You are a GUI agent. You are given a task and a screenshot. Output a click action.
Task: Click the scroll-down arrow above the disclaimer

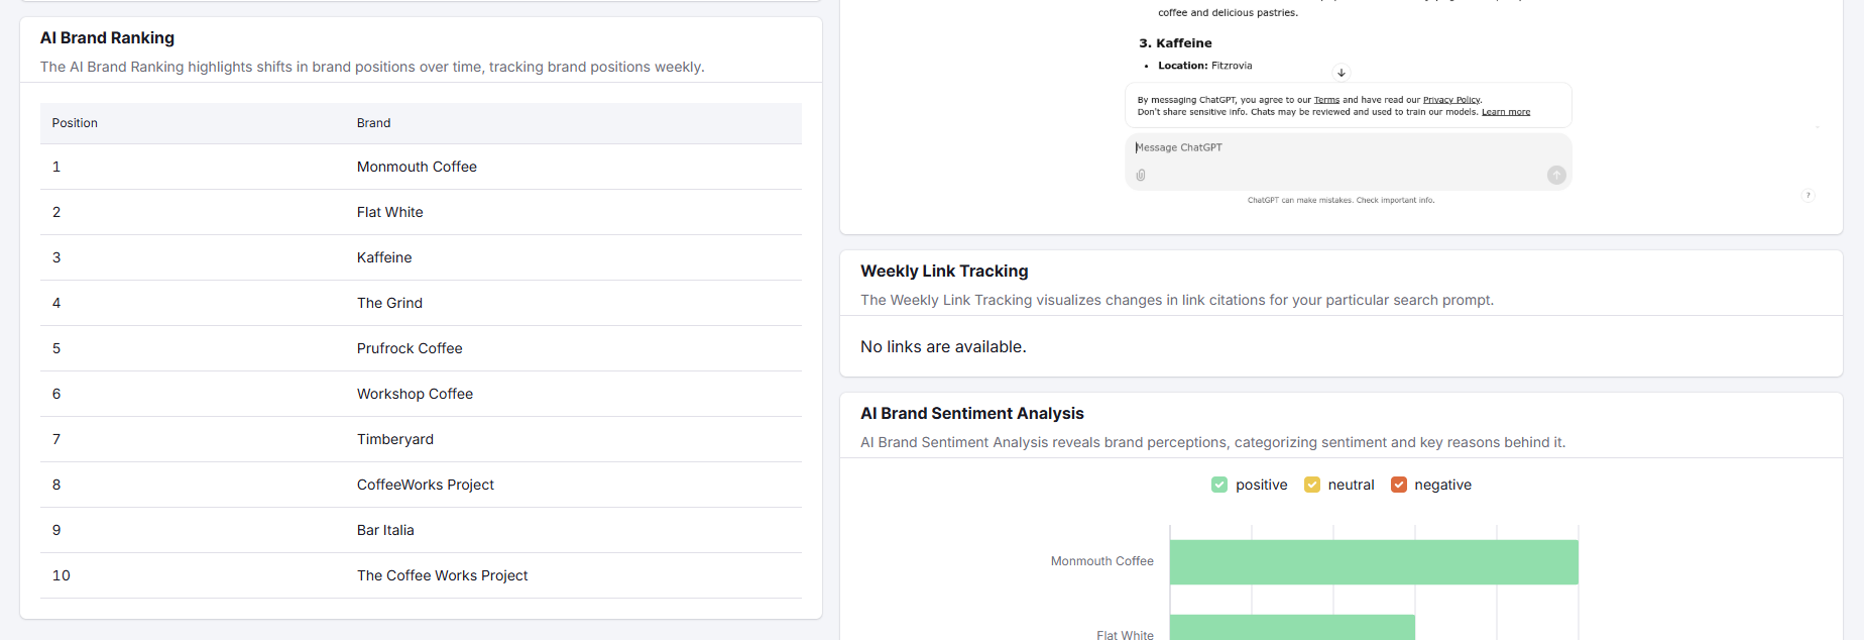pos(1341,73)
